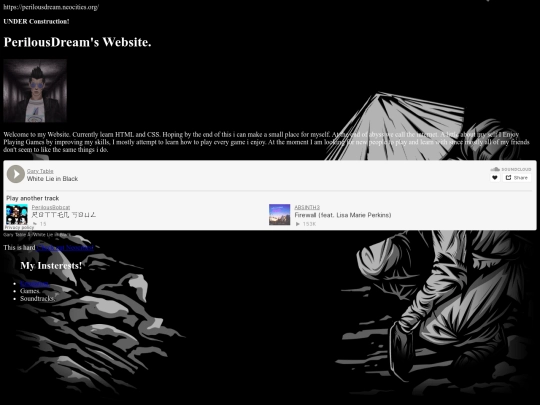The height and width of the screenshot is (405, 540).
Task: Open the Gary Table artist link in player
Action: pos(40,171)
